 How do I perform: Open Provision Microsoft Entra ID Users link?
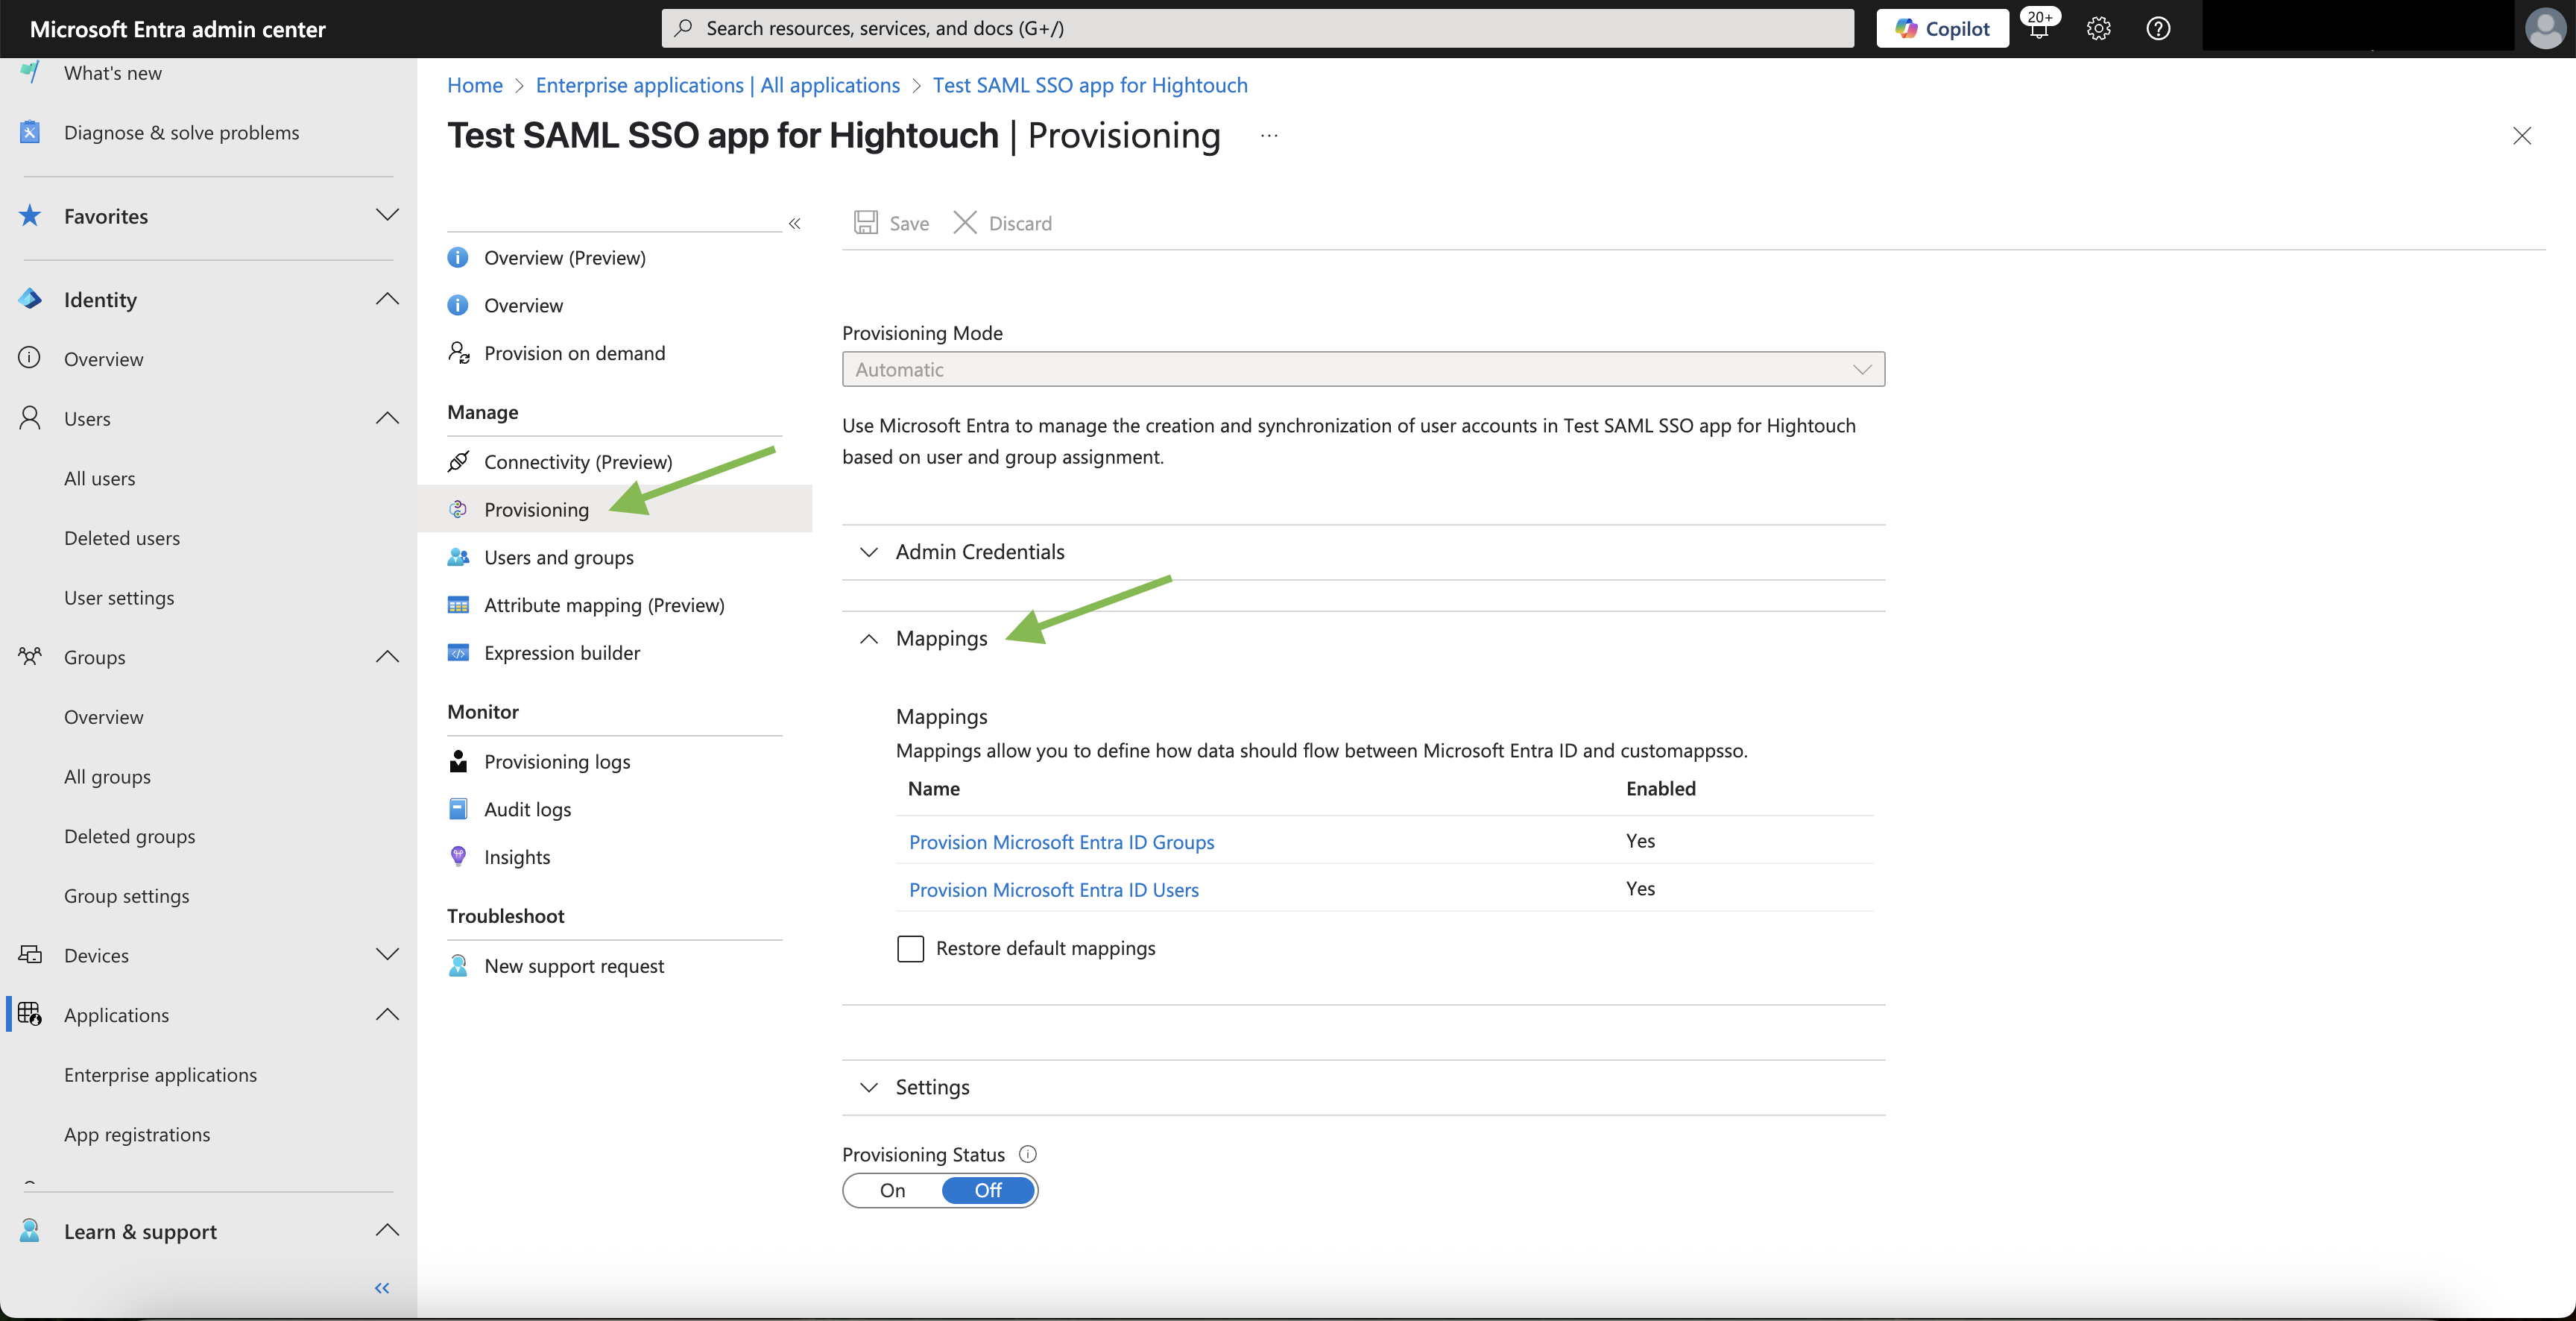click(1053, 890)
